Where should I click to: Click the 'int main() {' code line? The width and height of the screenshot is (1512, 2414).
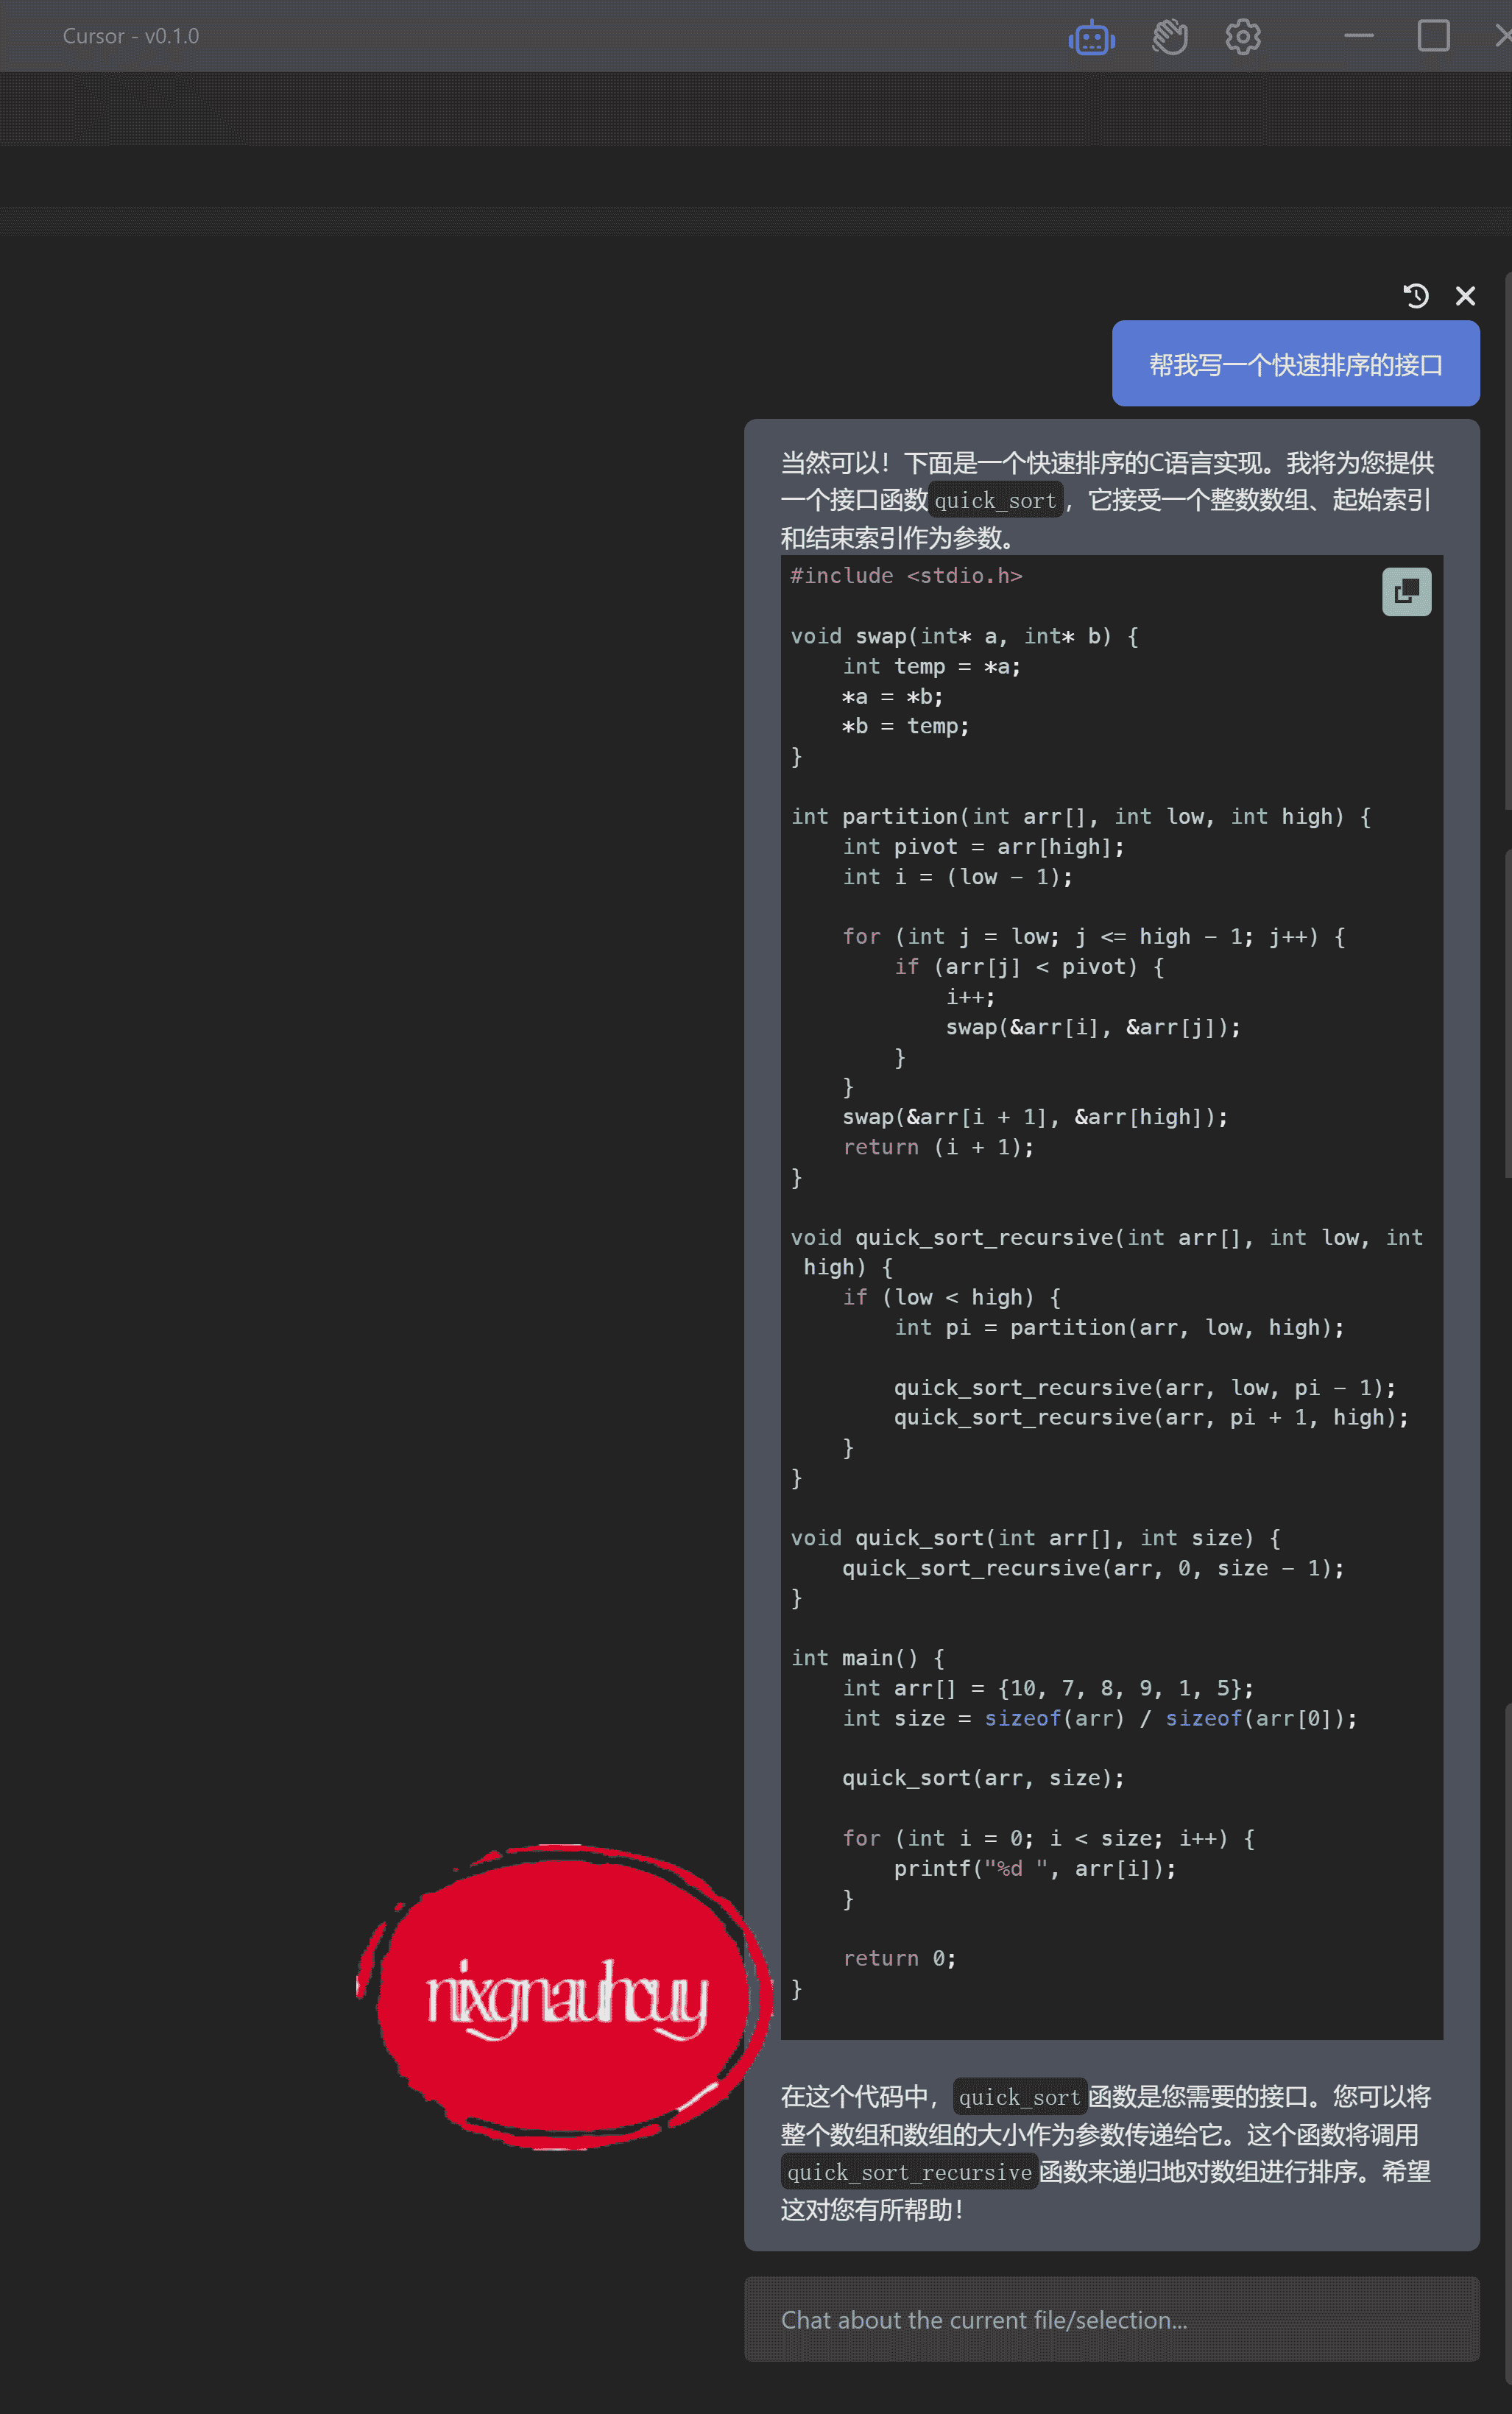pos(867,1658)
